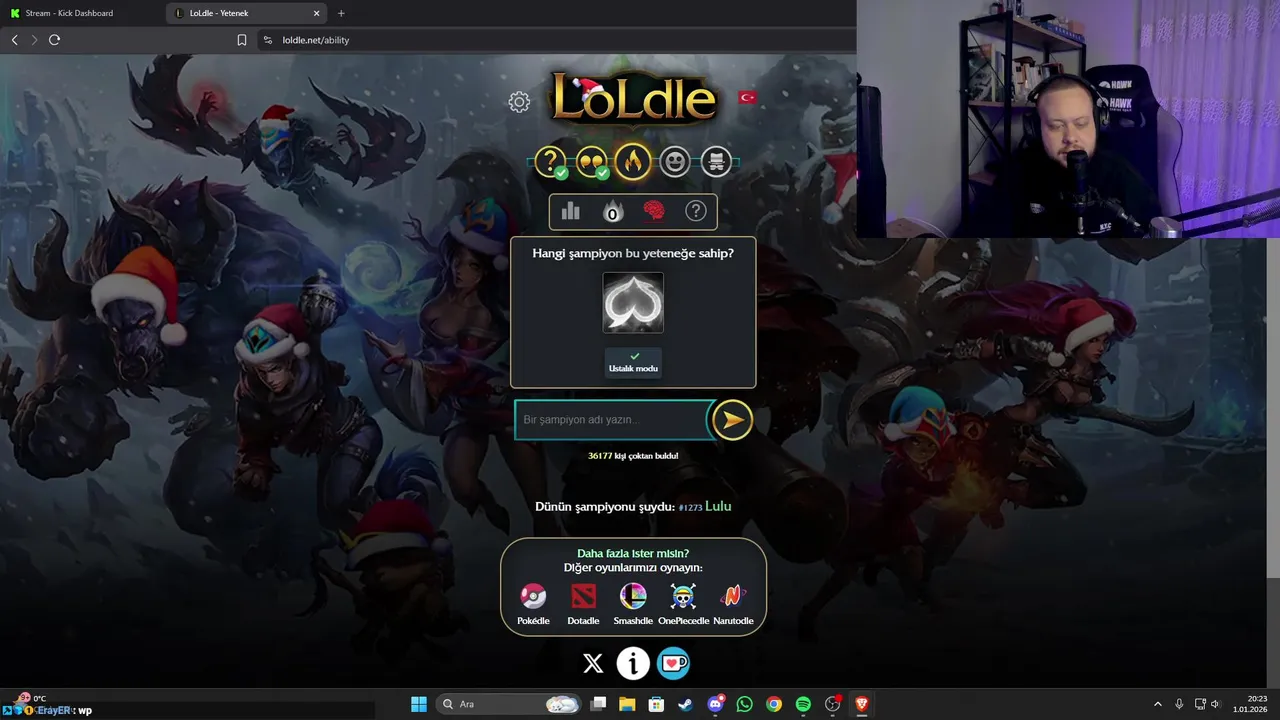The image size is (1280, 720).
Task: Open the how-to-play question mark icon
Action: [695, 211]
